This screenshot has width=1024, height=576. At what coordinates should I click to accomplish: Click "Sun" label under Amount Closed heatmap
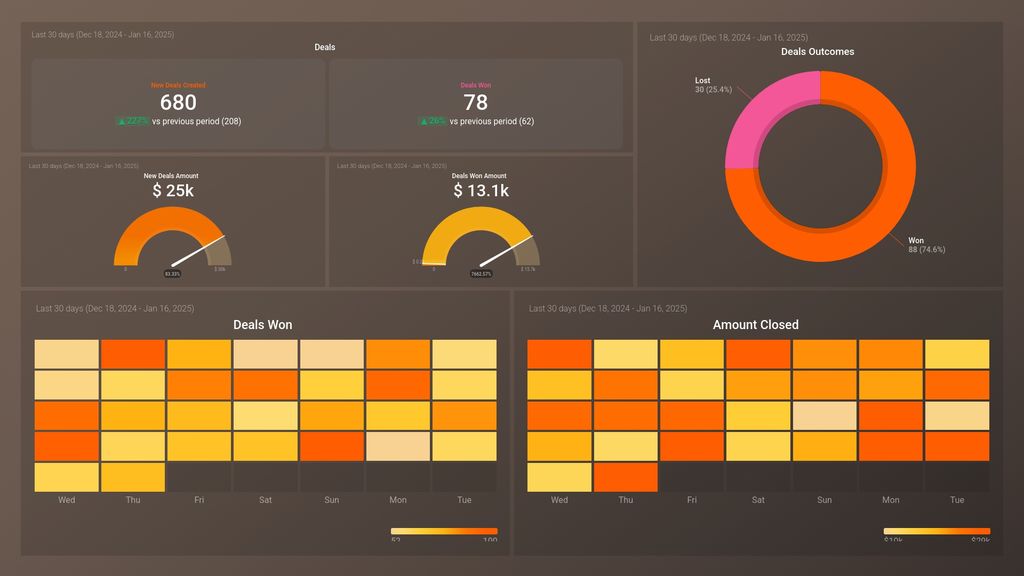point(825,500)
